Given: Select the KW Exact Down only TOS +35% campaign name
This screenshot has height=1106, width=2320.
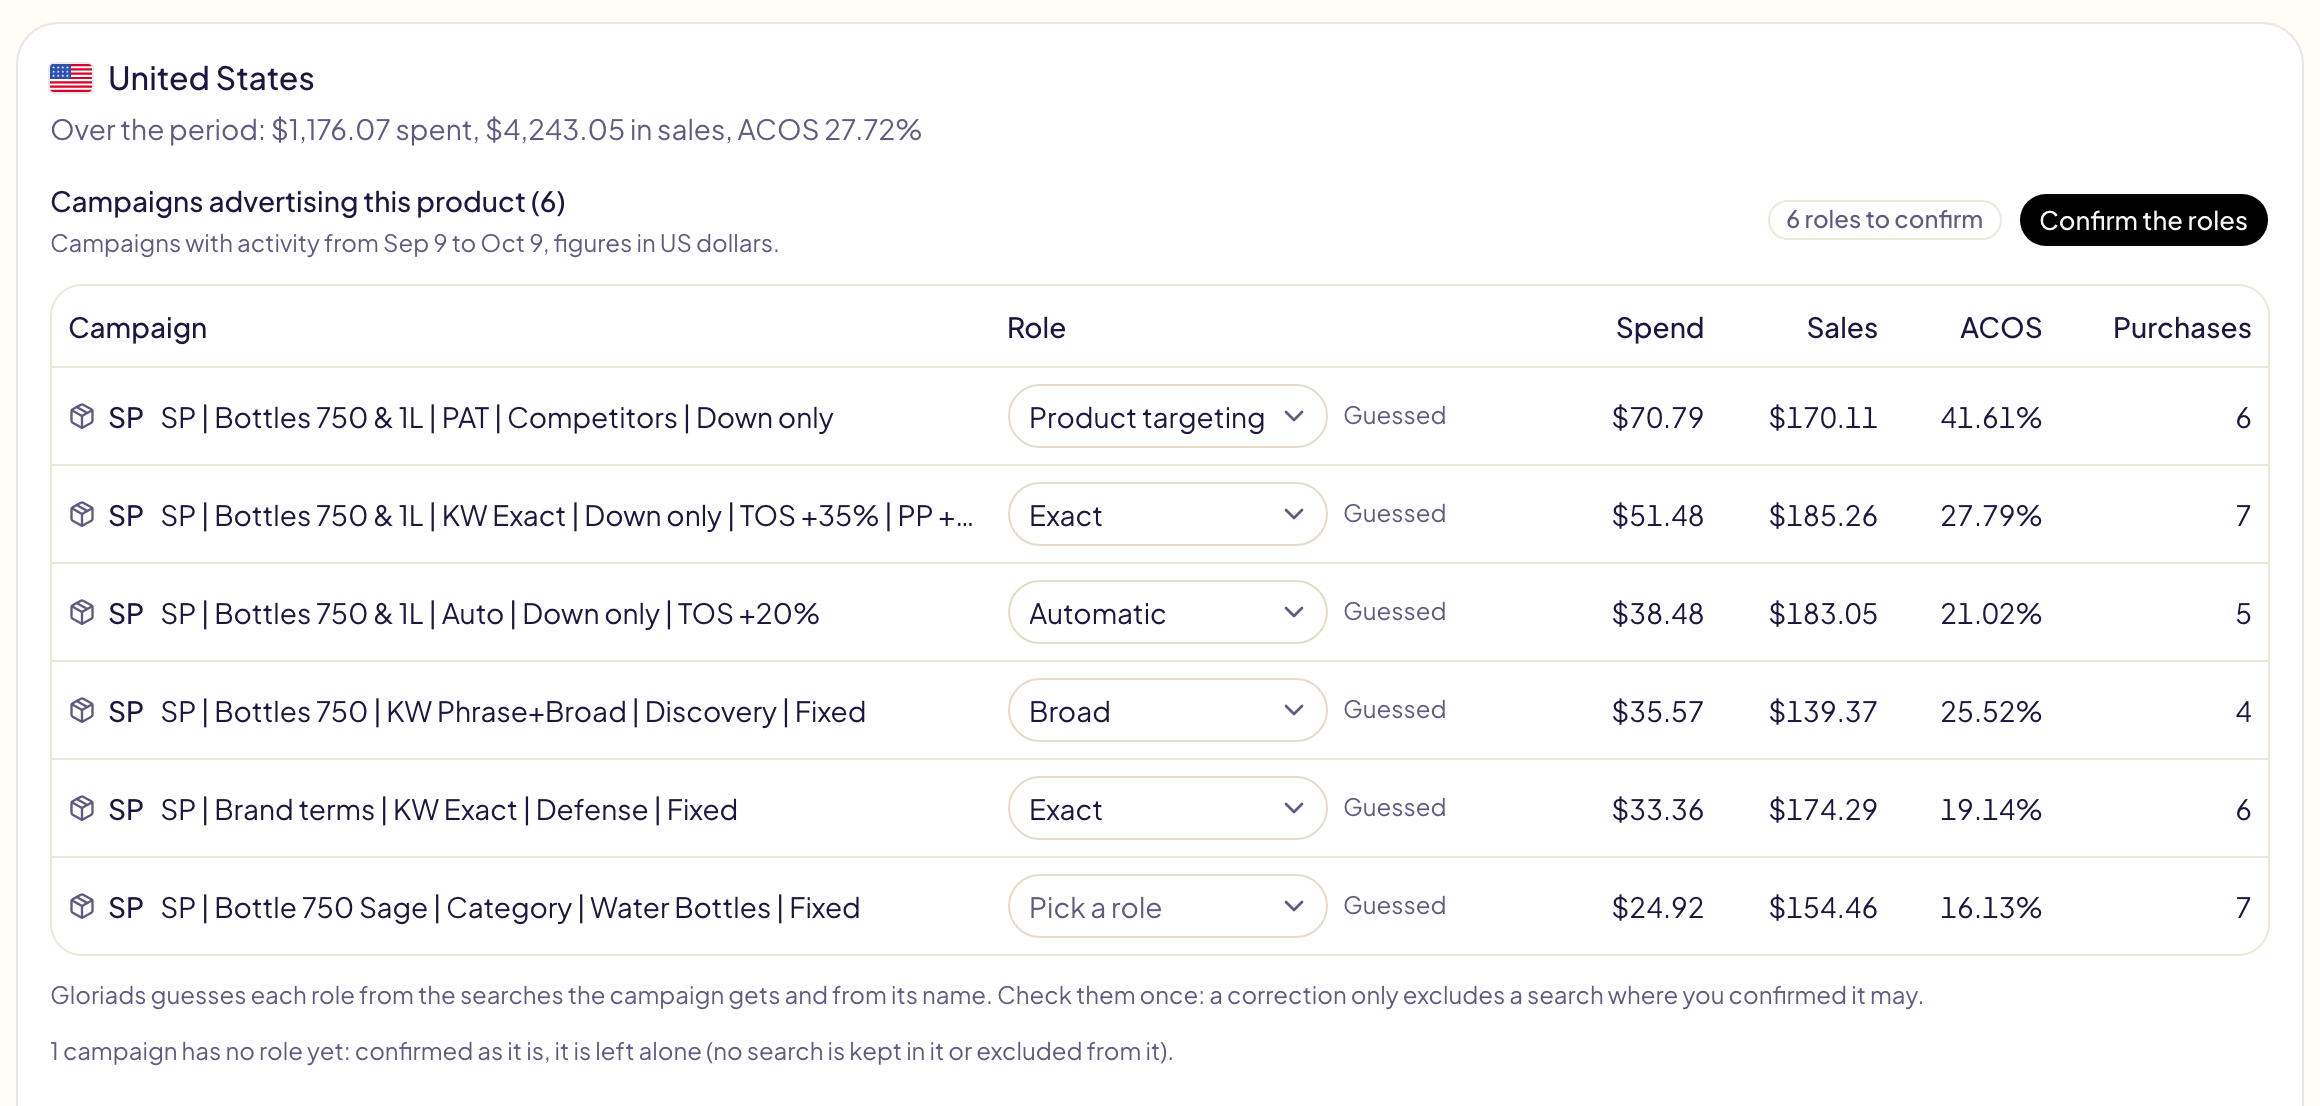Looking at the screenshot, I should (x=567, y=516).
